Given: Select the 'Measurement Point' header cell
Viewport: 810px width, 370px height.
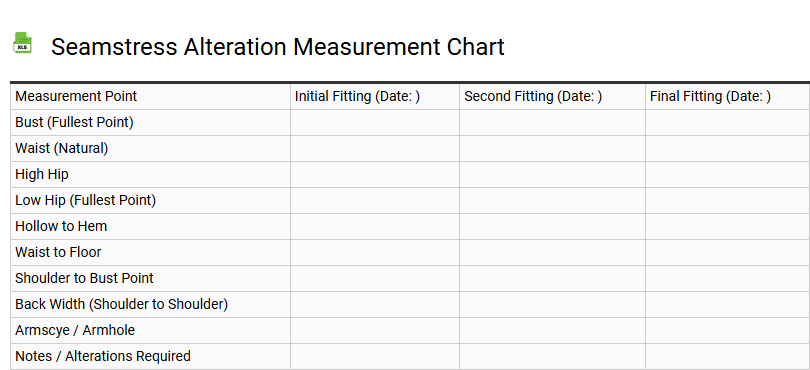Looking at the screenshot, I should pyautogui.click(x=150, y=96).
